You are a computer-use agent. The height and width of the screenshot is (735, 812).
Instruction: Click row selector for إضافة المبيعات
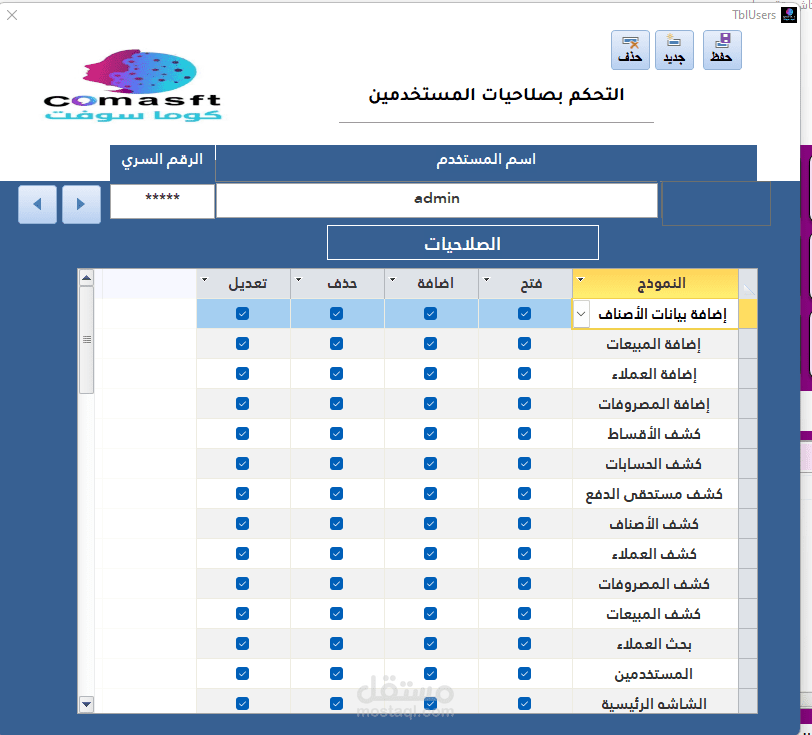coord(748,344)
